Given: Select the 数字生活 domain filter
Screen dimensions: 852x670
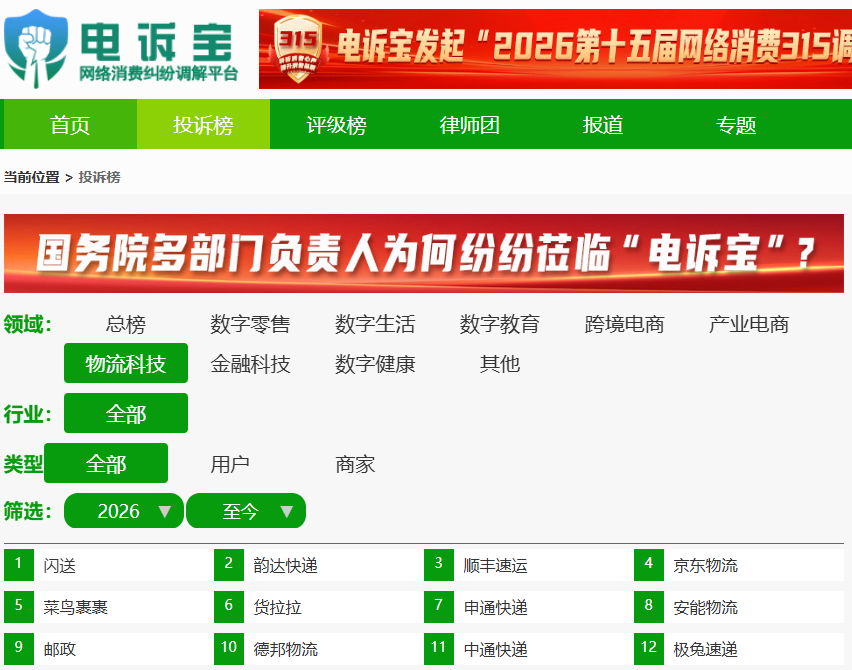Looking at the screenshot, I should point(375,324).
